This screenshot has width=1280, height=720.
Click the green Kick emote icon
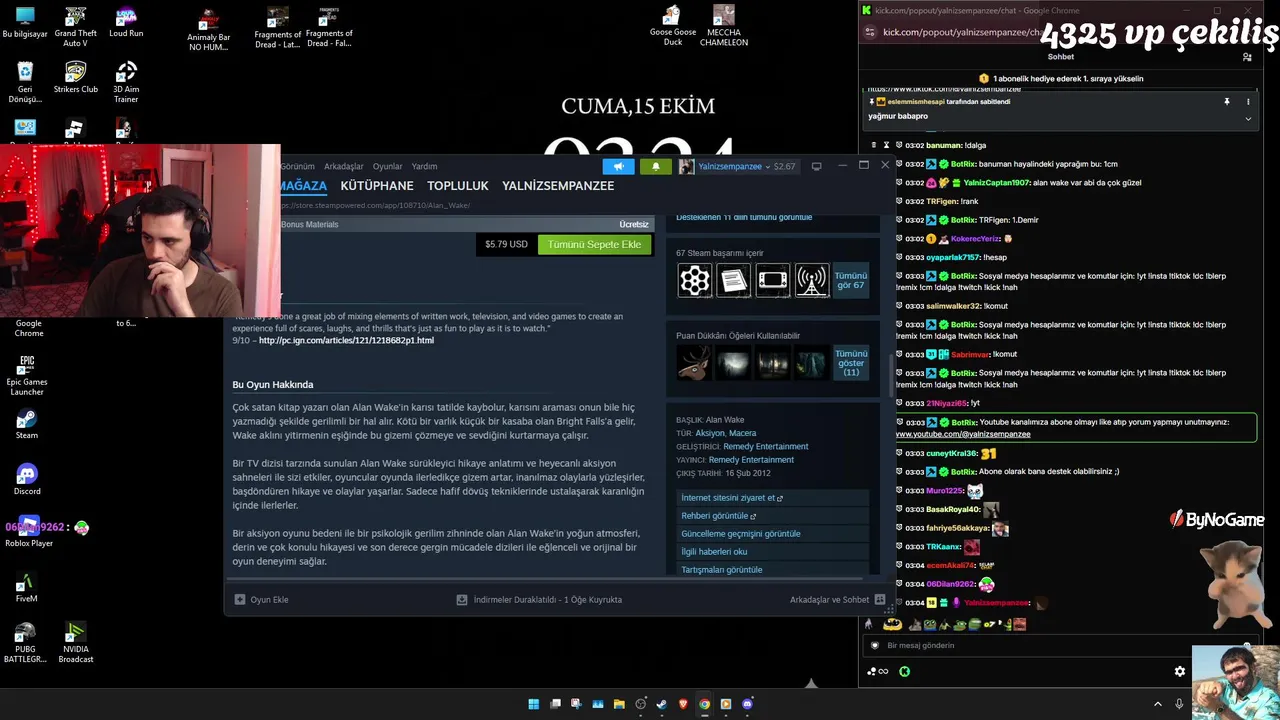pyautogui.click(x=905, y=672)
